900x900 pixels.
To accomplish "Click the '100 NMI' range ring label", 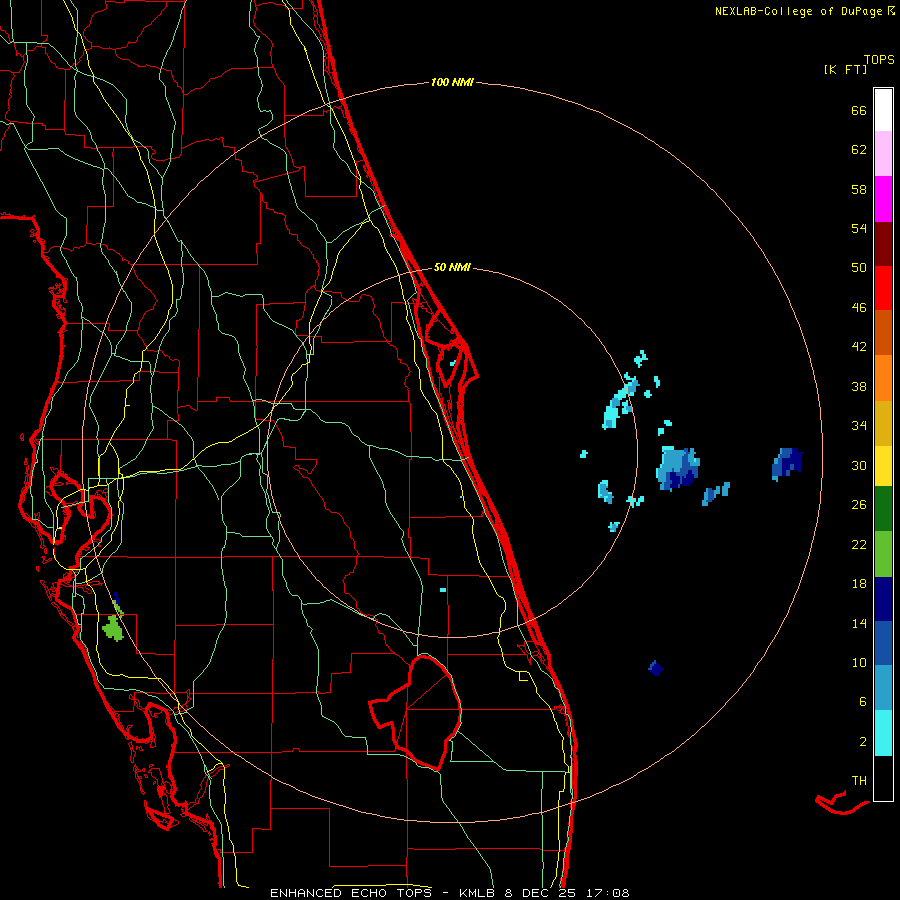I will [452, 82].
